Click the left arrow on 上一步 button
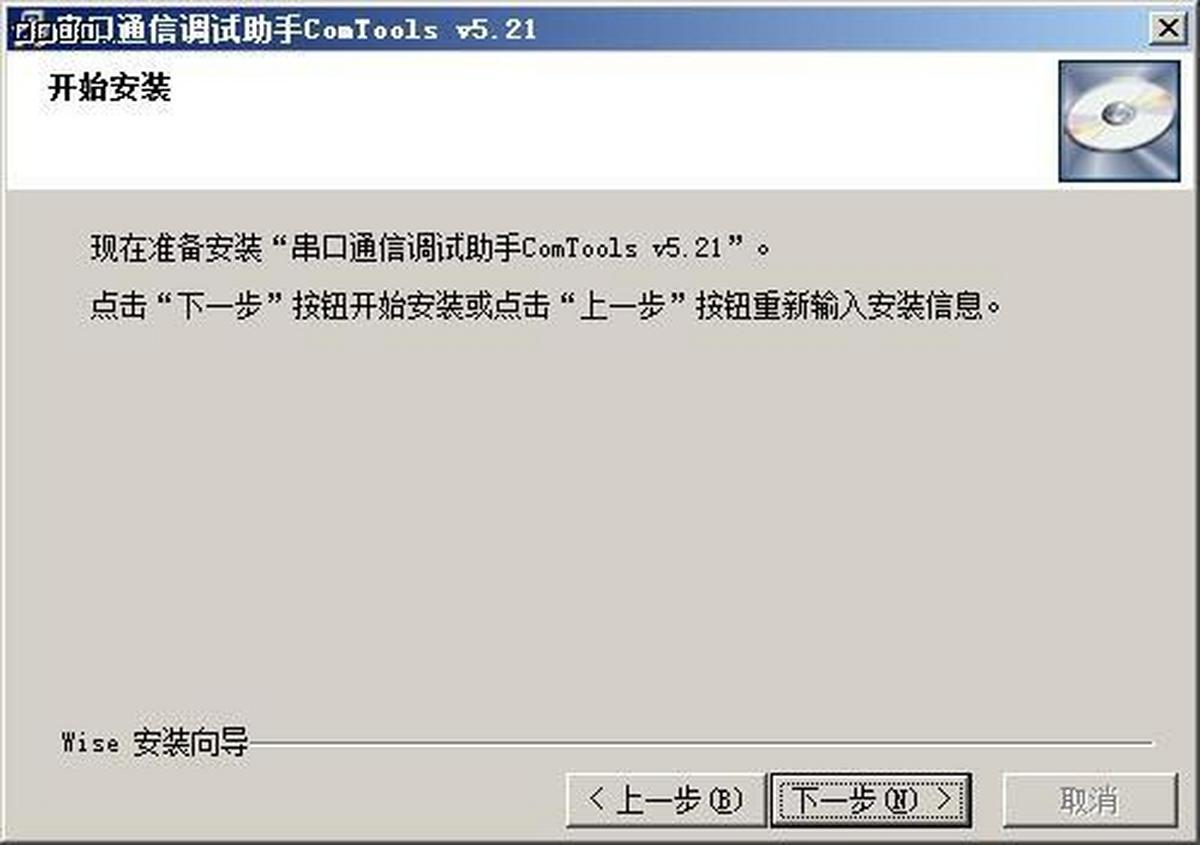The width and height of the screenshot is (1200, 845). (x=597, y=800)
